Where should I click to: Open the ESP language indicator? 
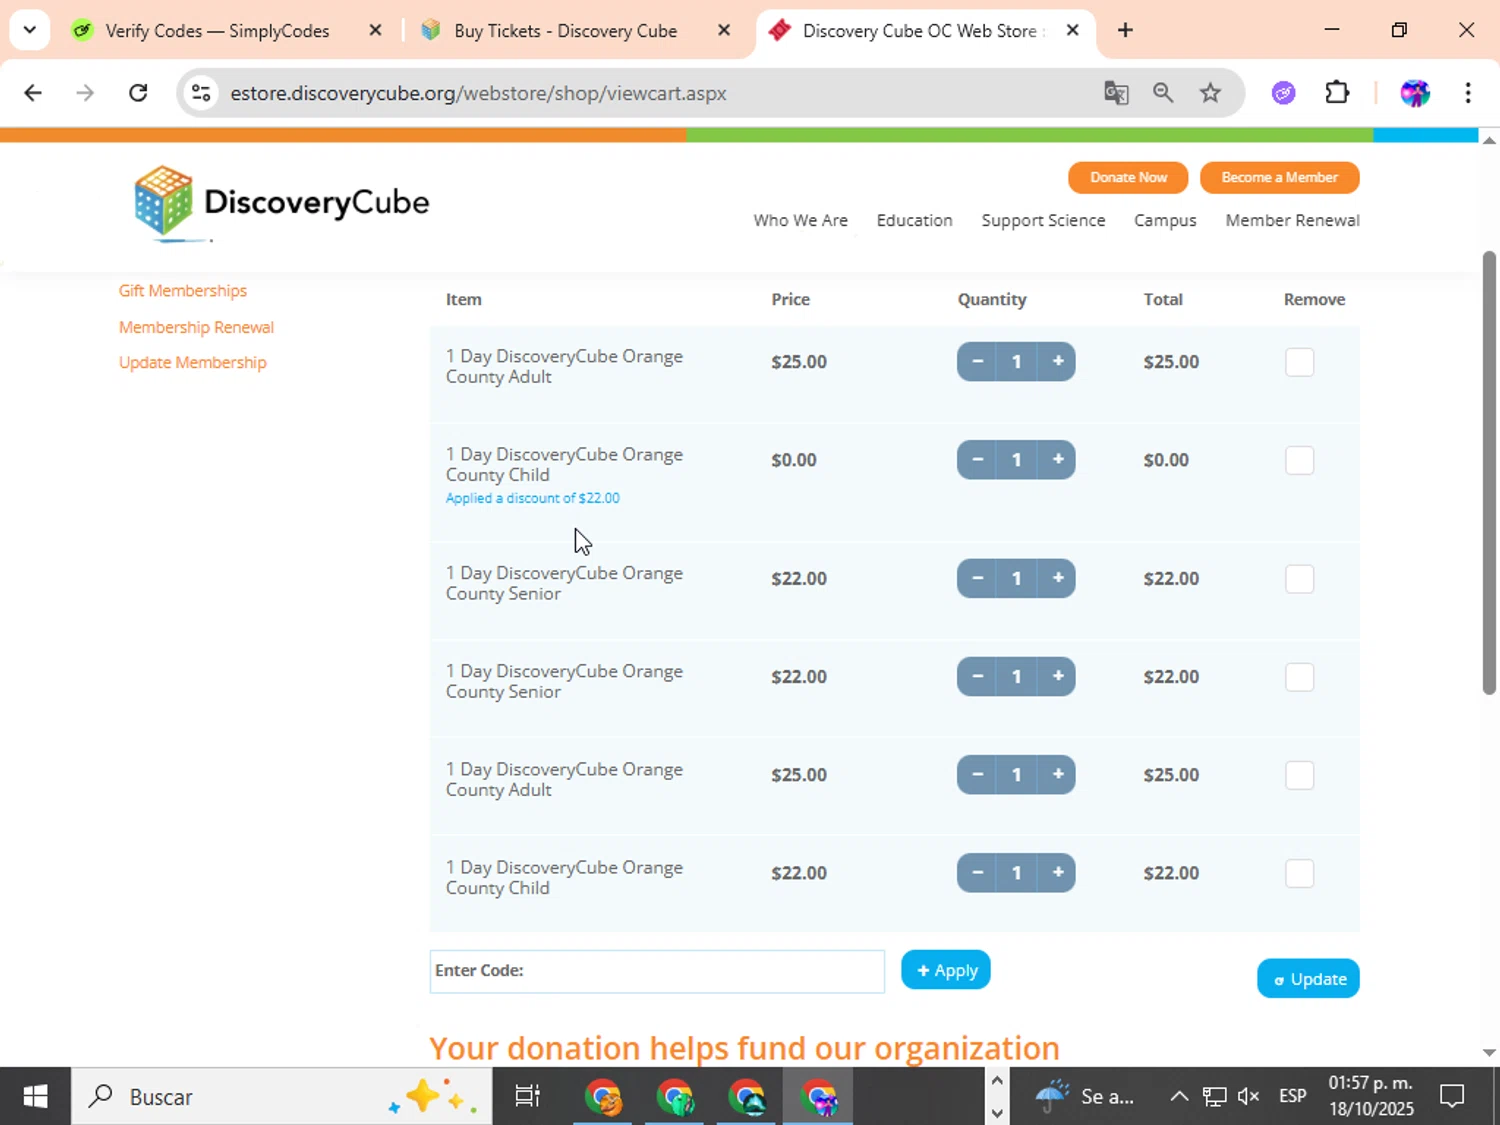click(x=1292, y=1097)
